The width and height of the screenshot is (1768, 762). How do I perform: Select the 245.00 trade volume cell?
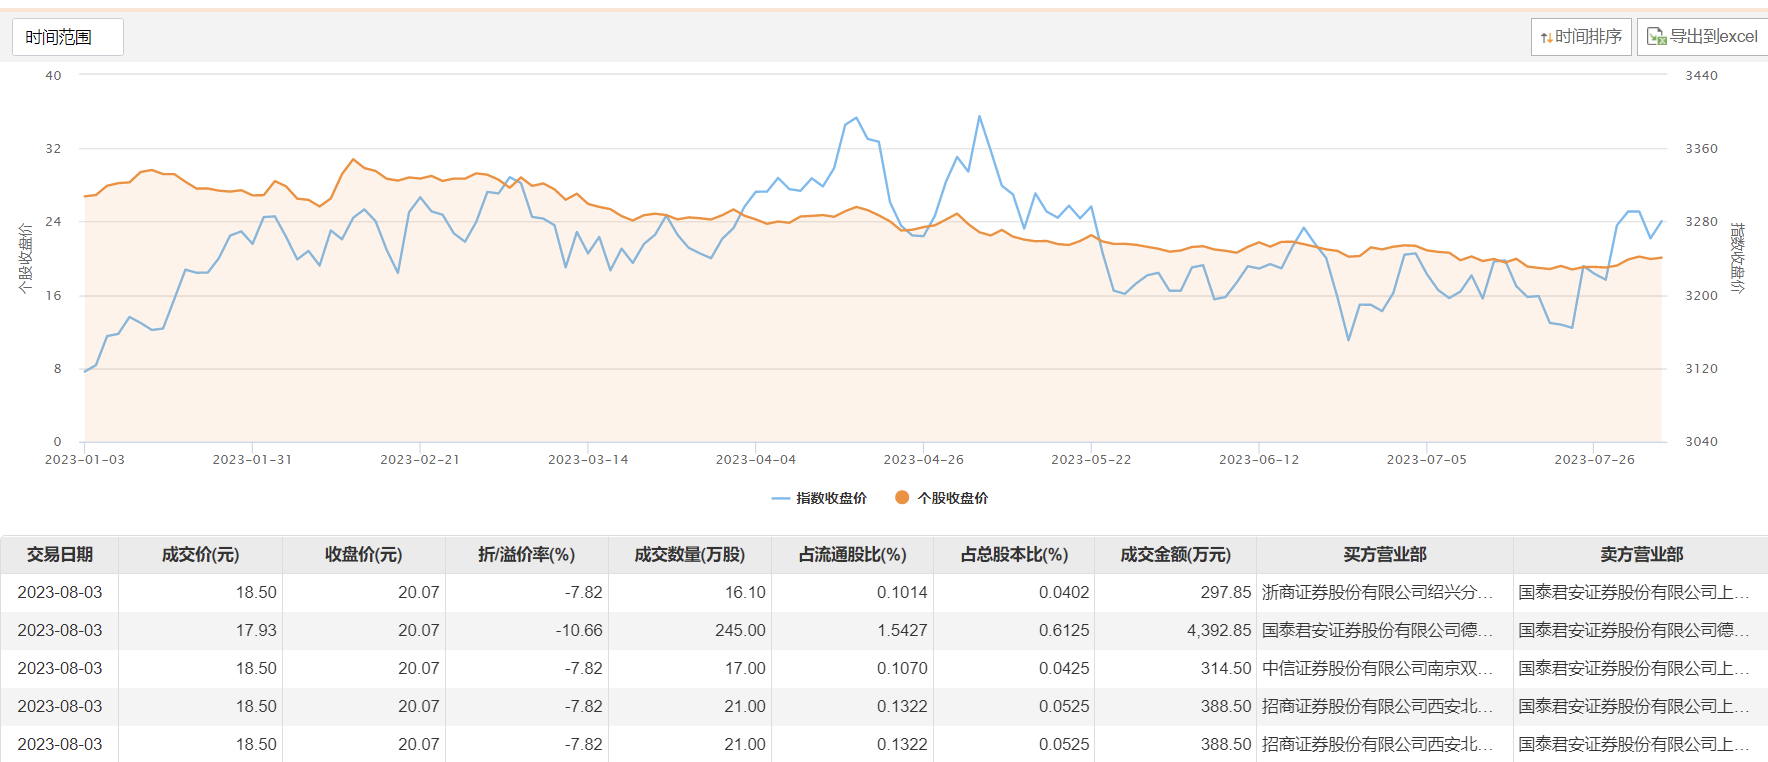[x=690, y=630]
